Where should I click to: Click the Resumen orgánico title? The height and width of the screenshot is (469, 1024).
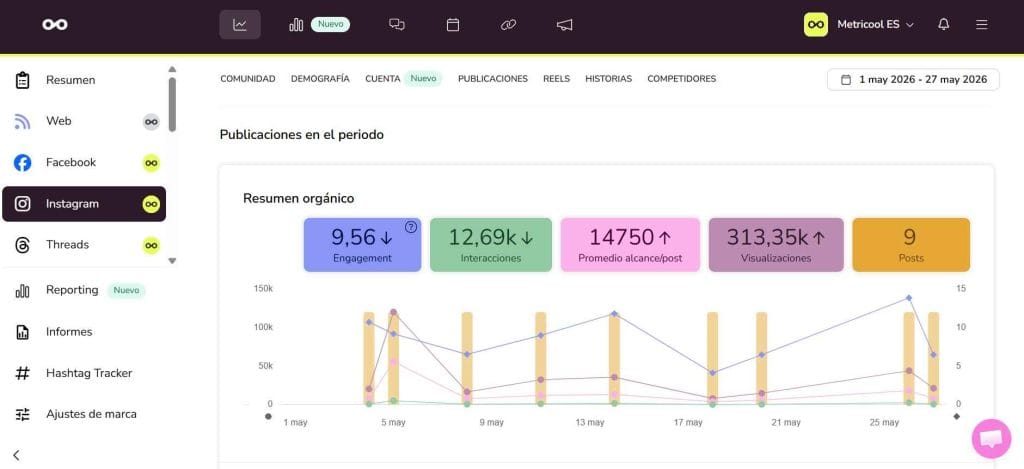tap(298, 198)
